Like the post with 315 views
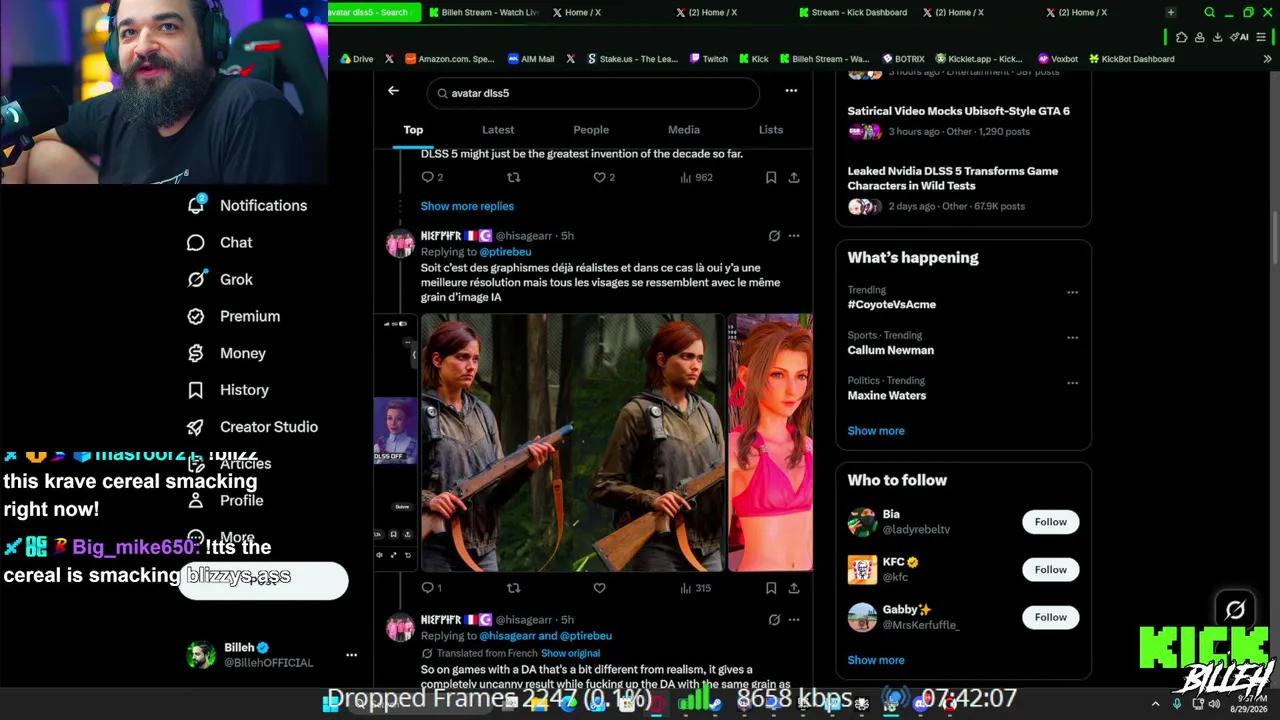Viewport: 1280px width, 720px height. tap(599, 588)
